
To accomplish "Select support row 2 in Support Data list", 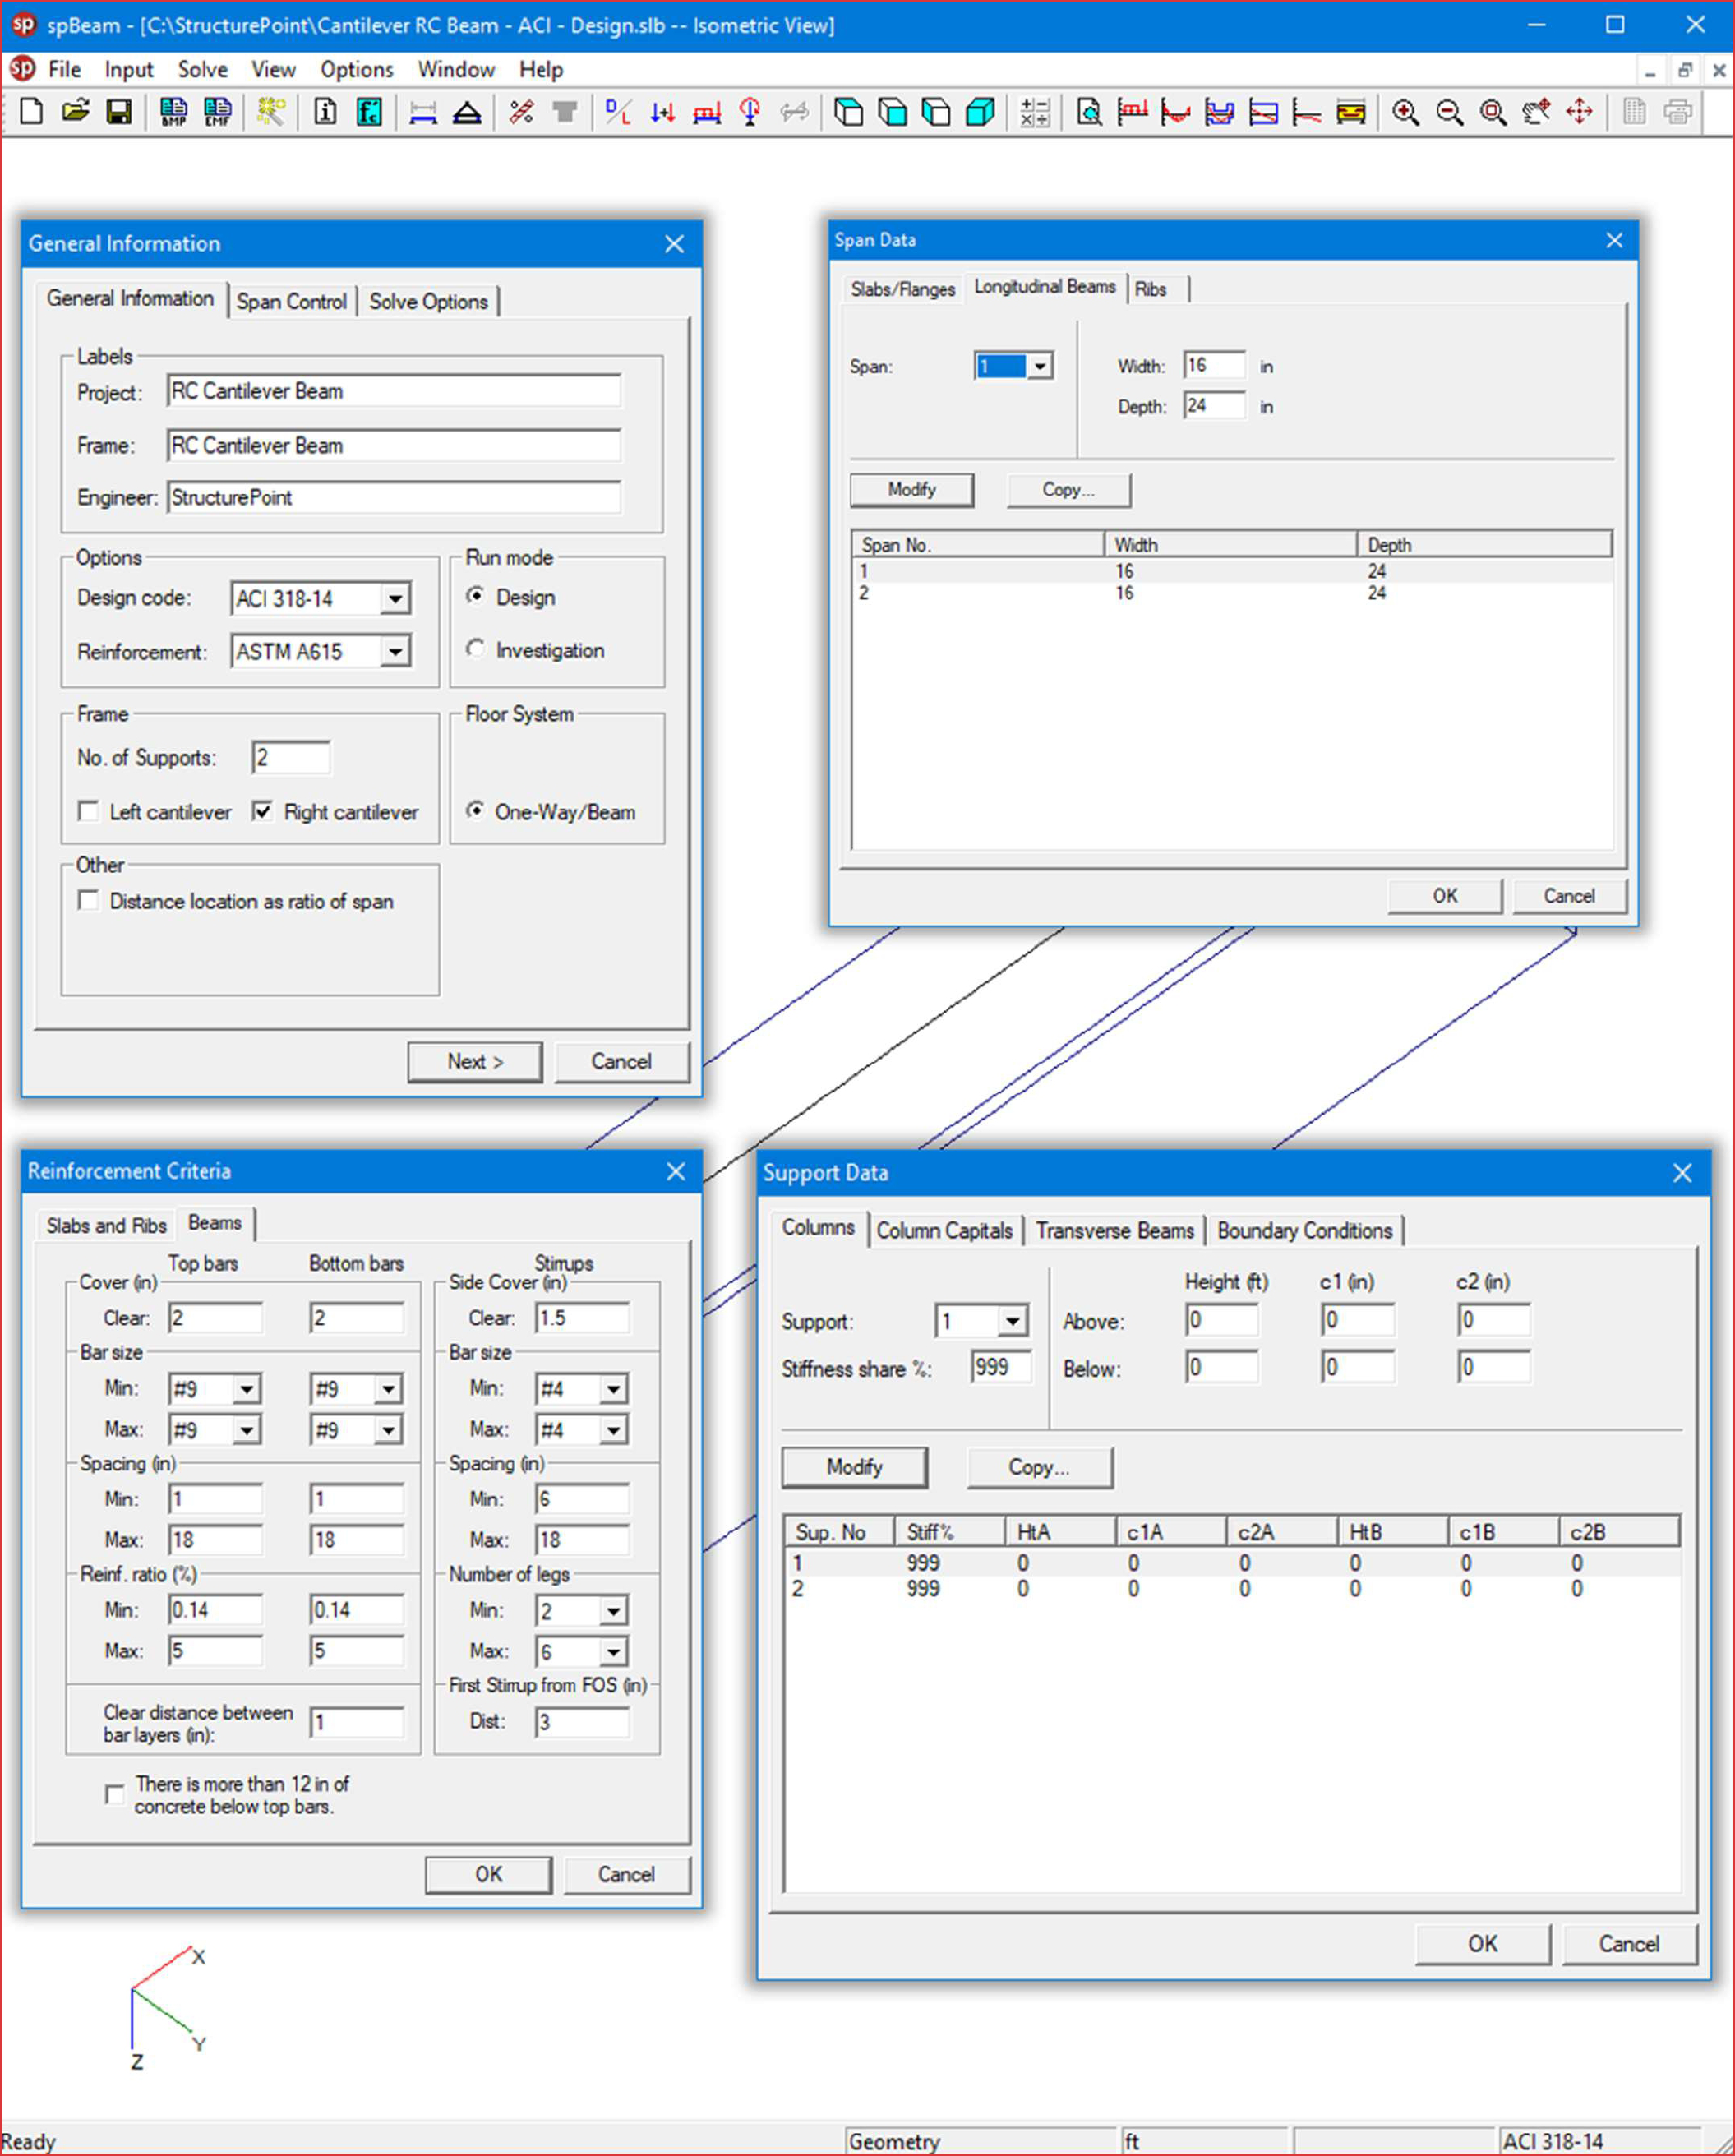I will pos(1231,1589).
